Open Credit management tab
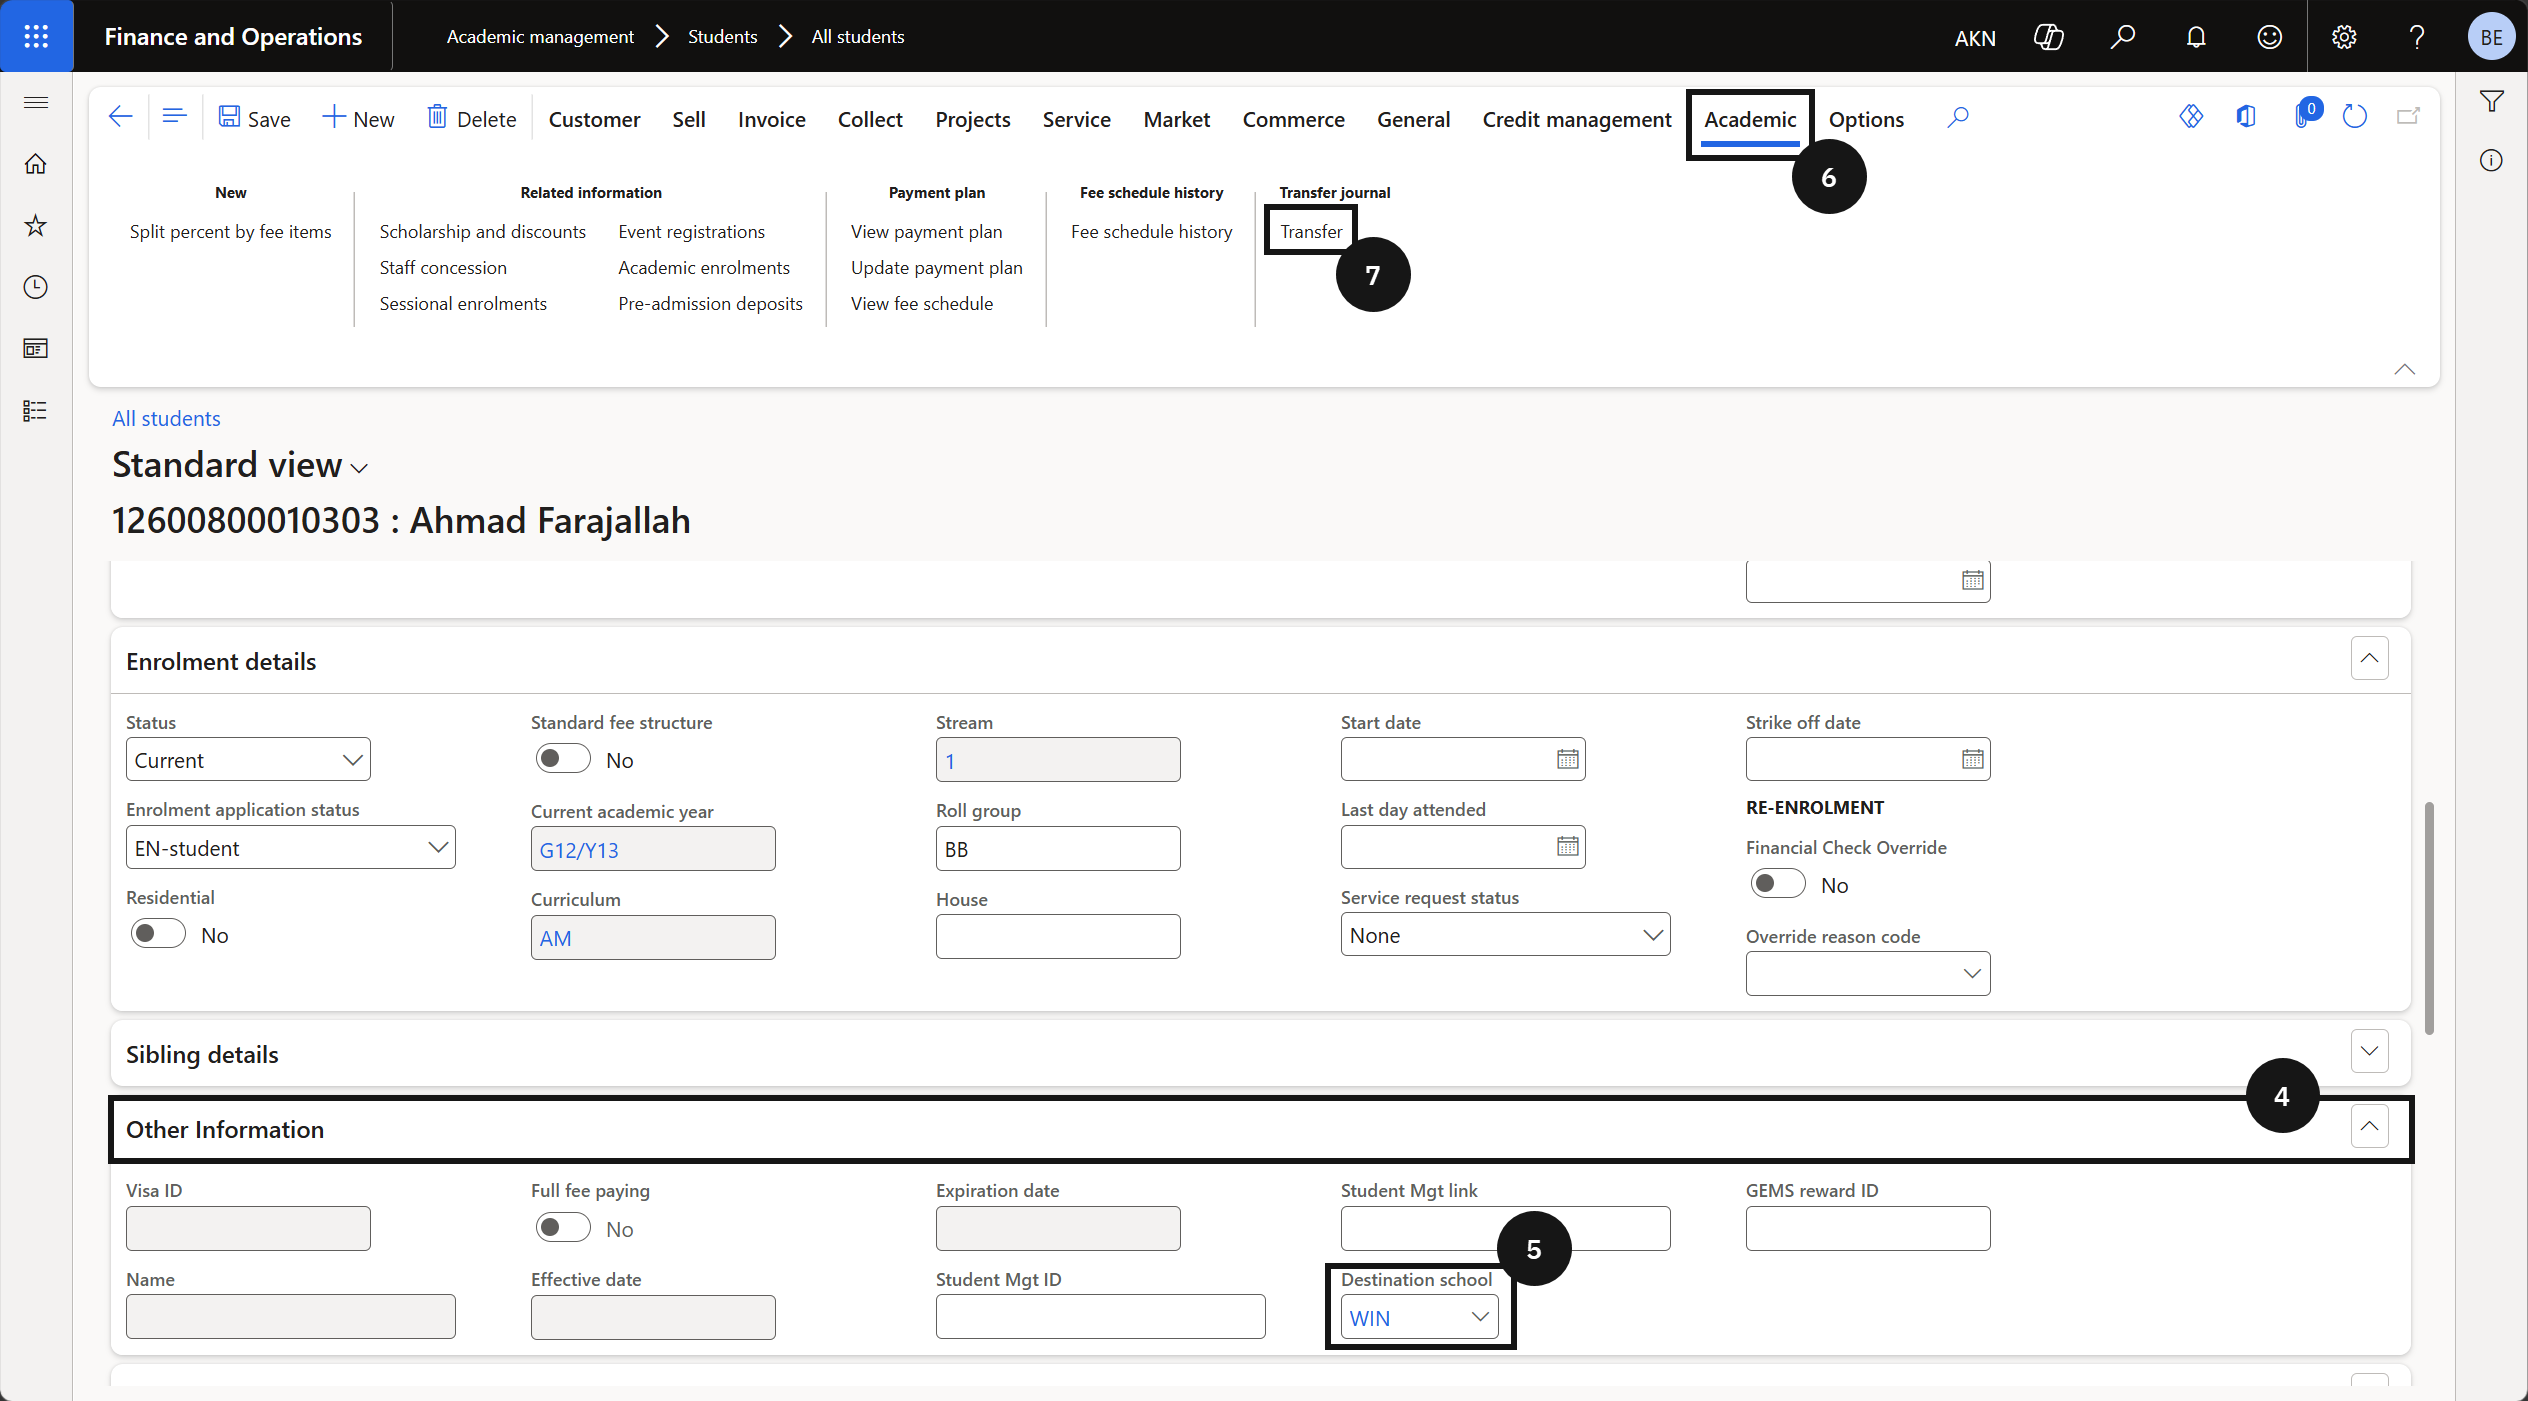 1577,119
